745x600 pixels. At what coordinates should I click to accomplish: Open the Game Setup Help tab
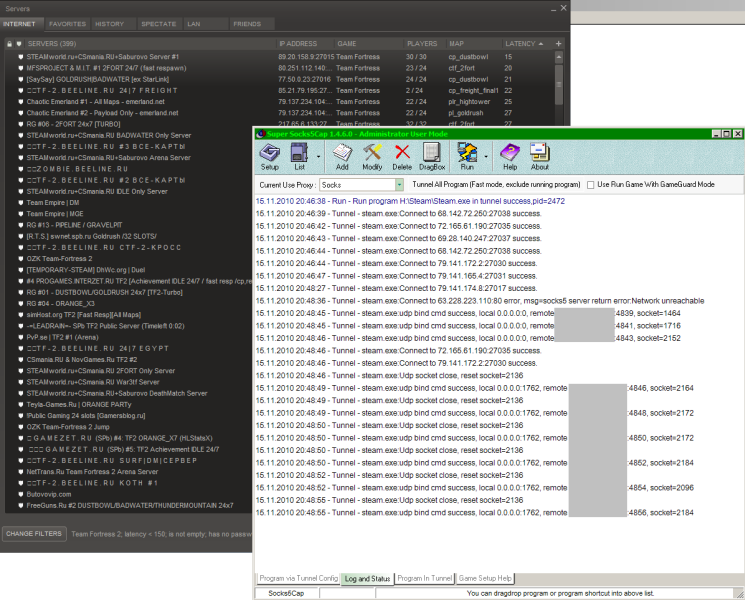(485, 578)
